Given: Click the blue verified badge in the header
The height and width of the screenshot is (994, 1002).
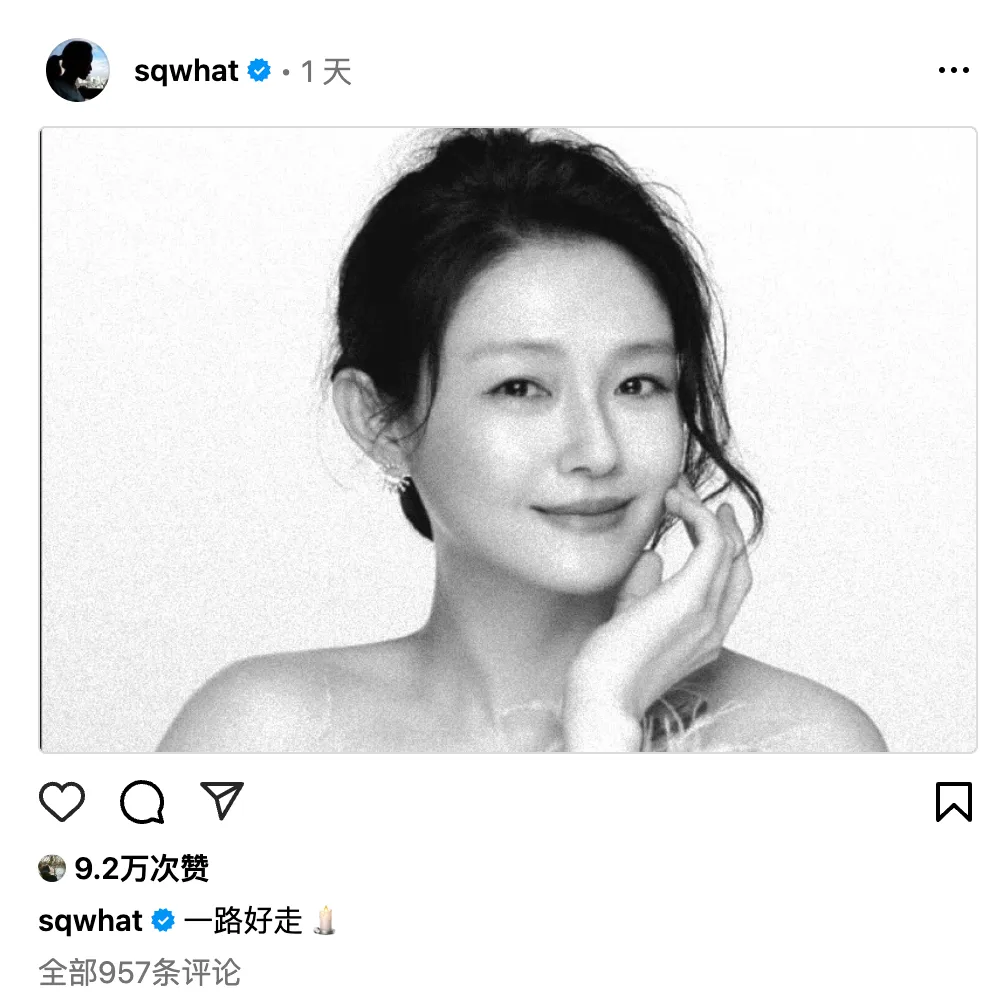Looking at the screenshot, I should click(259, 70).
